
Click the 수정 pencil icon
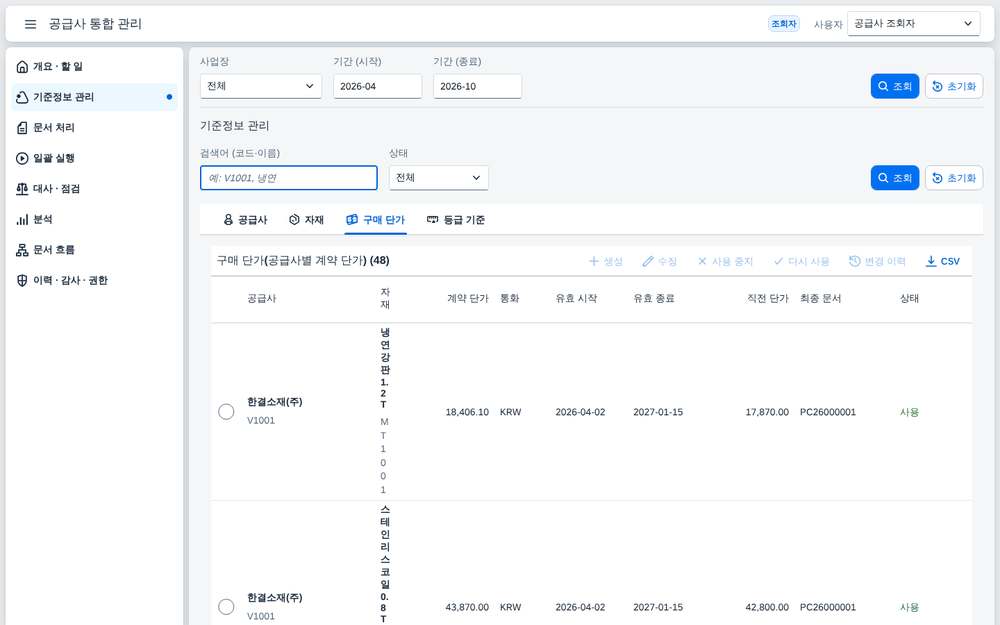coord(648,261)
